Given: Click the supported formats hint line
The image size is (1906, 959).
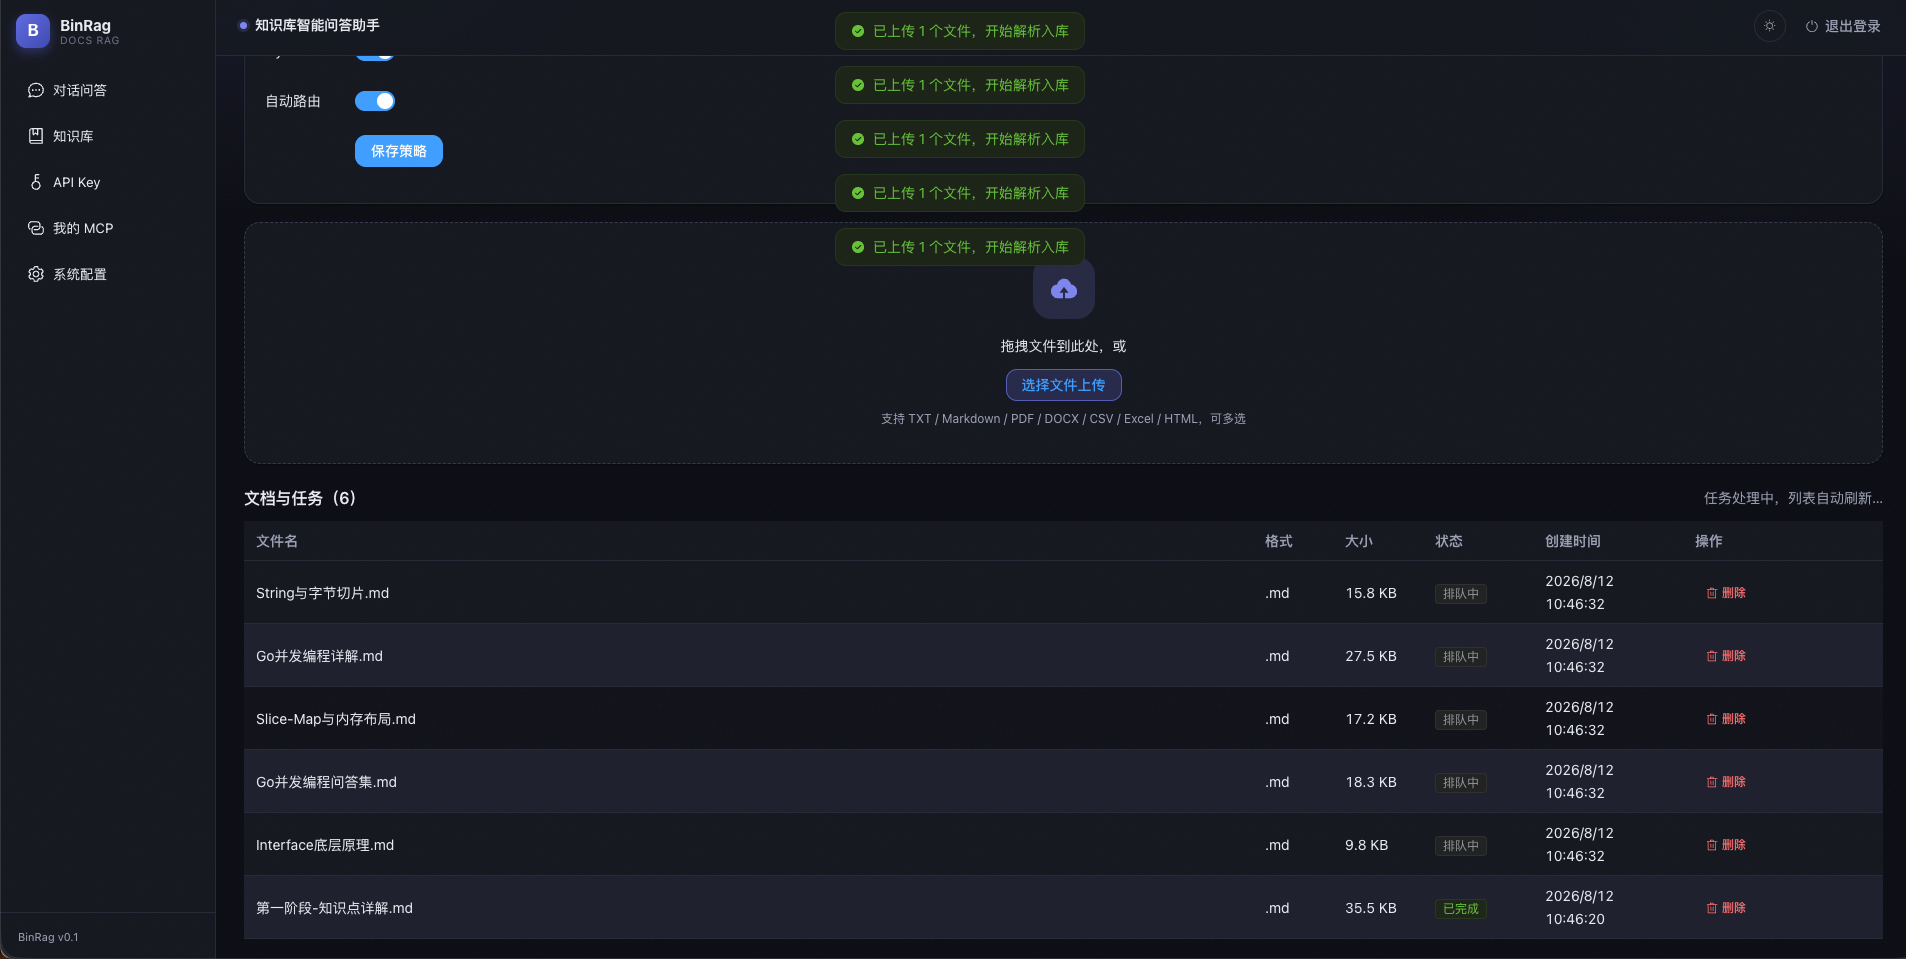Looking at the screenshot, I should (1064, 419).
